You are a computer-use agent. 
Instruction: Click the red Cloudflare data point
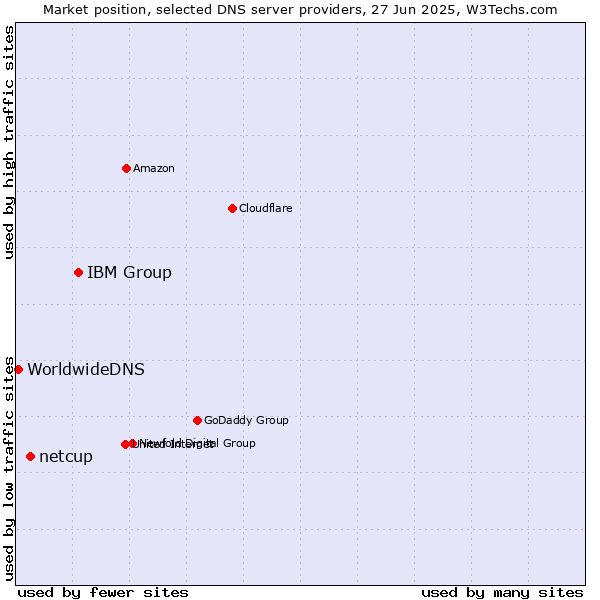[232, 209]
